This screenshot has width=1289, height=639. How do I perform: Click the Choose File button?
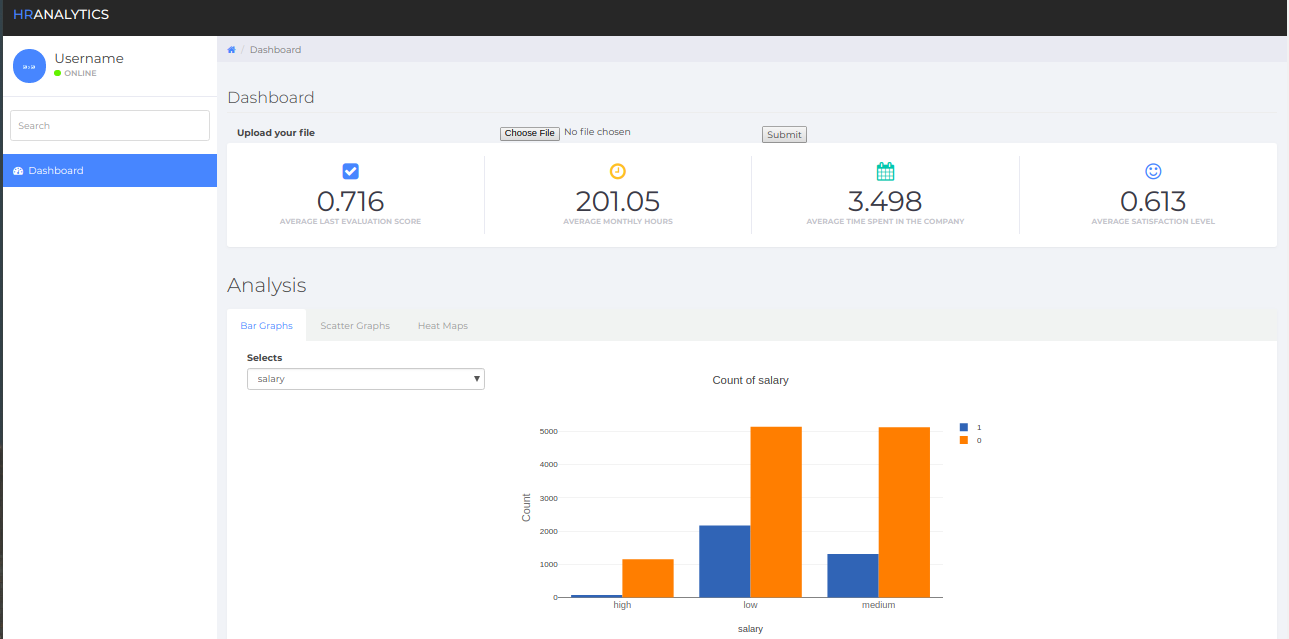pyautogui.click(x=529, y=133)
